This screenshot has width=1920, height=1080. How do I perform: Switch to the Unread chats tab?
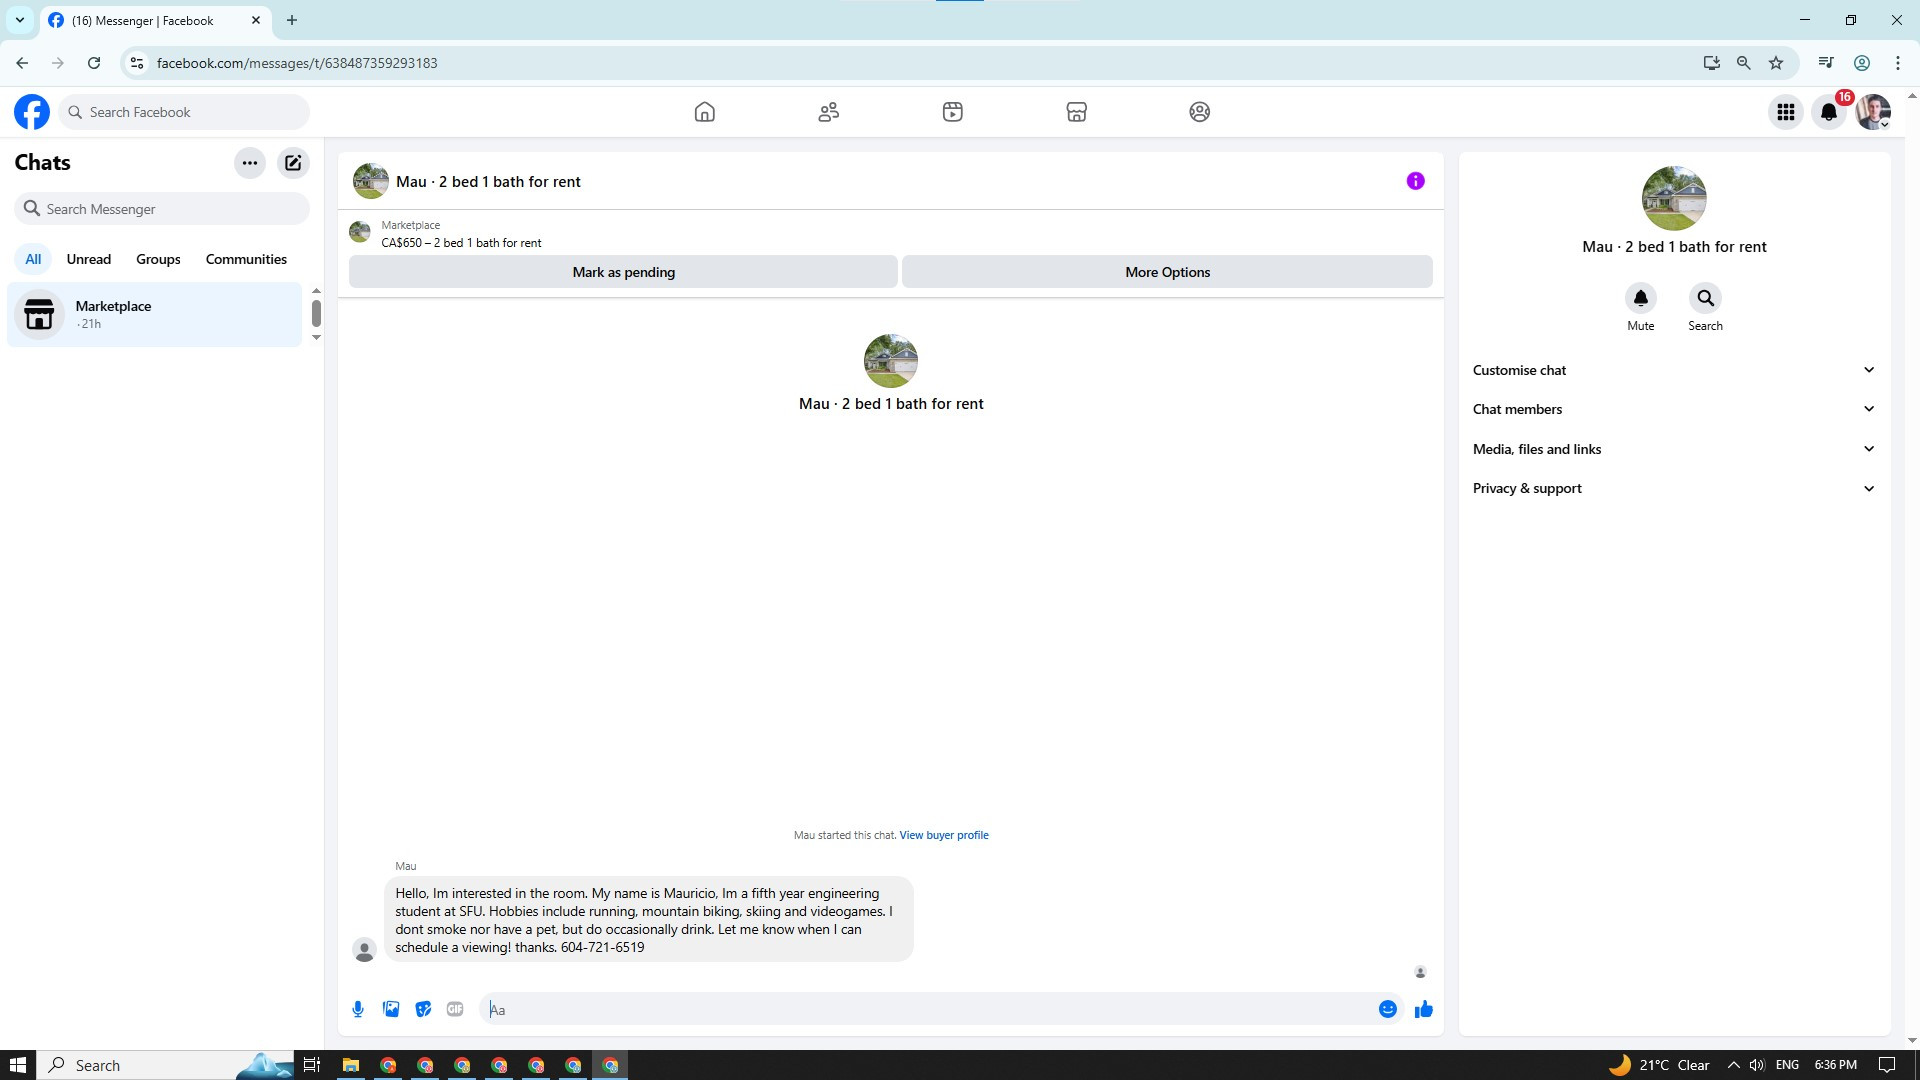pyautogui.click(x=88, y=259)
